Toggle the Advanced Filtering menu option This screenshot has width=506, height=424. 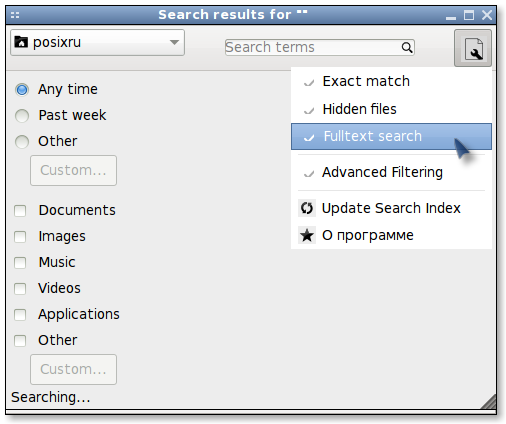[391, 172]
